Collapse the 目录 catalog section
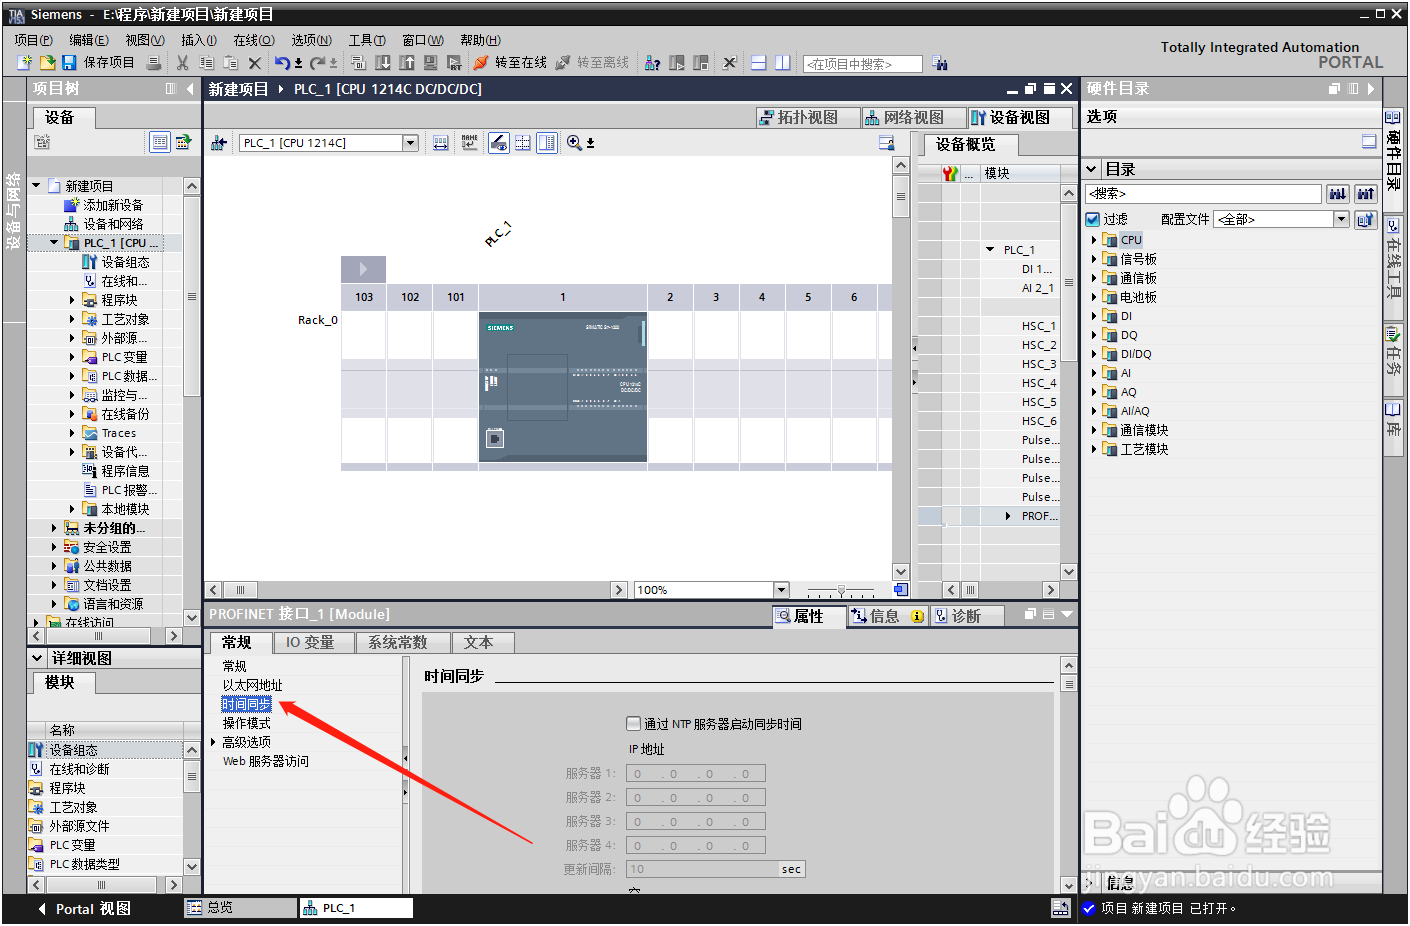Viewport: 1410px width, 926px height. pos(1092,170)
